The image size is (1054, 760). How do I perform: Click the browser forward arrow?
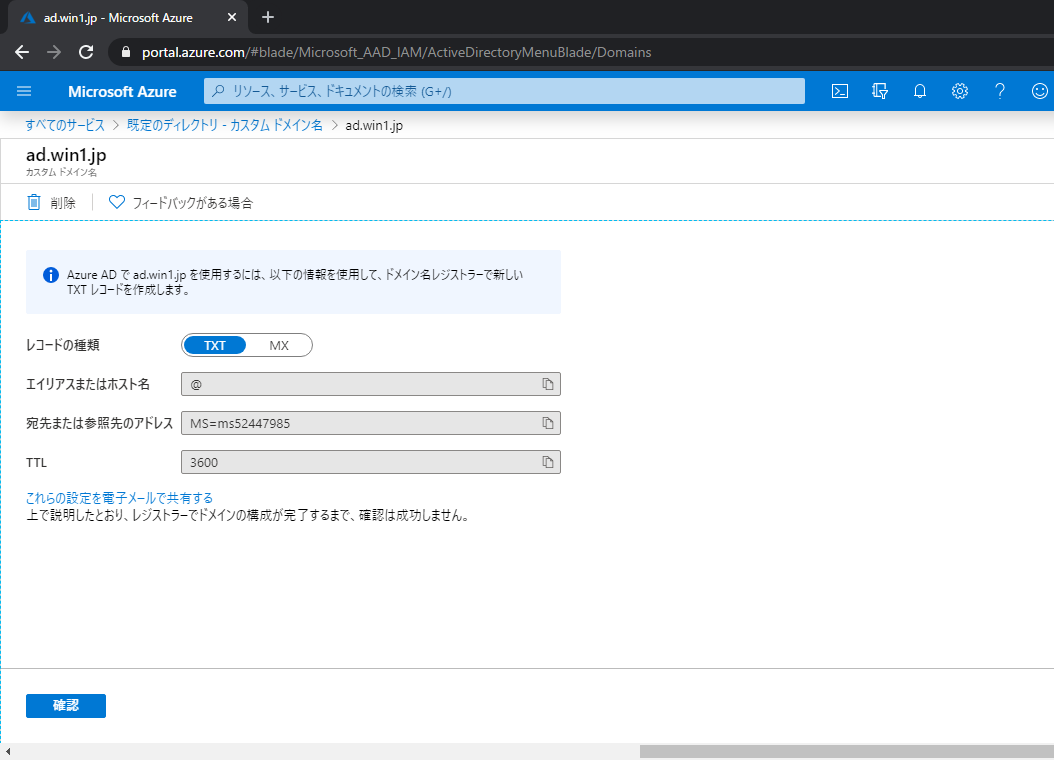tap(54, 52)
